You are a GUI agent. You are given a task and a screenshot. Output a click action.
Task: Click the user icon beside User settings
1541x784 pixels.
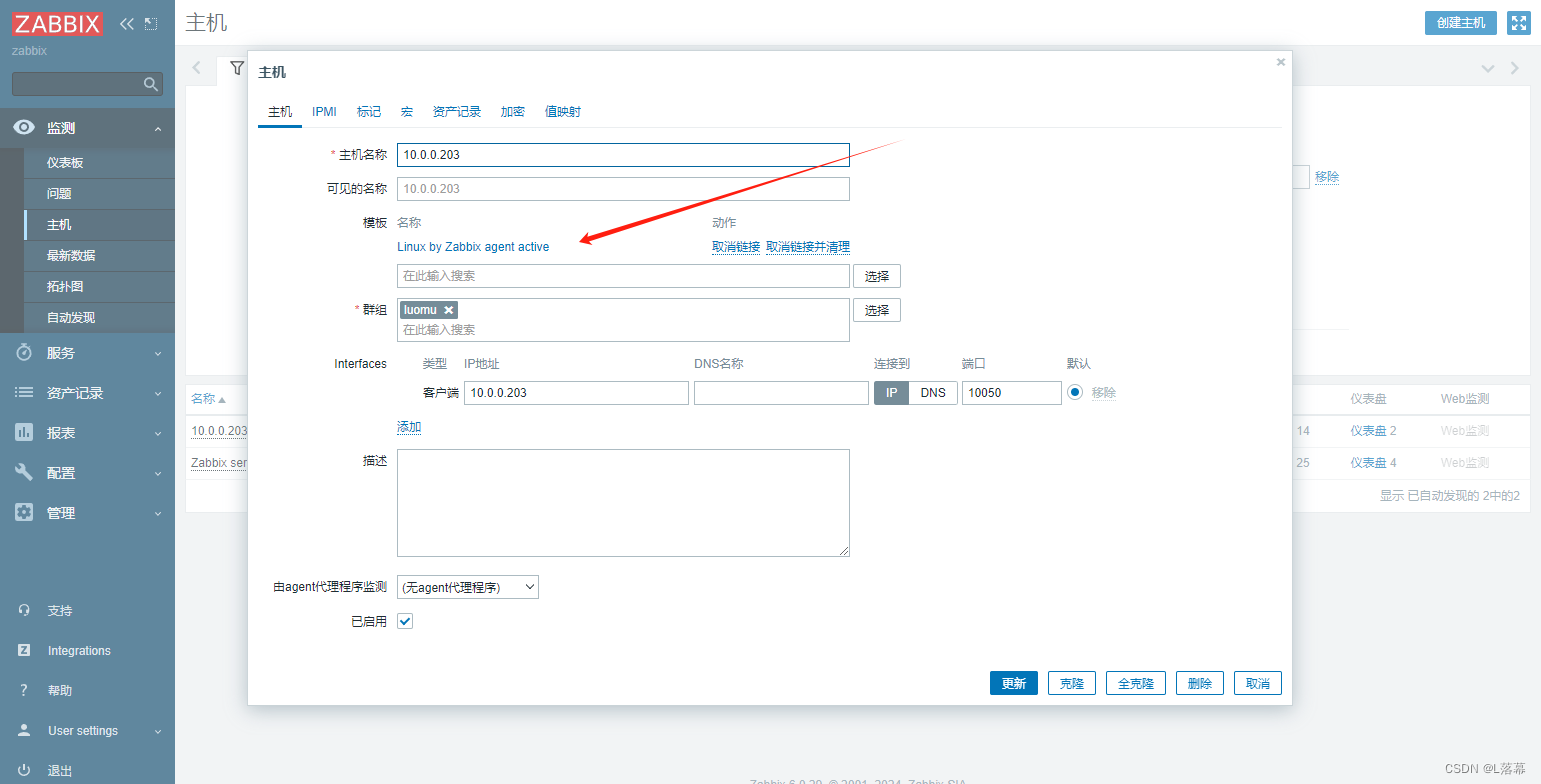point(24,730)
